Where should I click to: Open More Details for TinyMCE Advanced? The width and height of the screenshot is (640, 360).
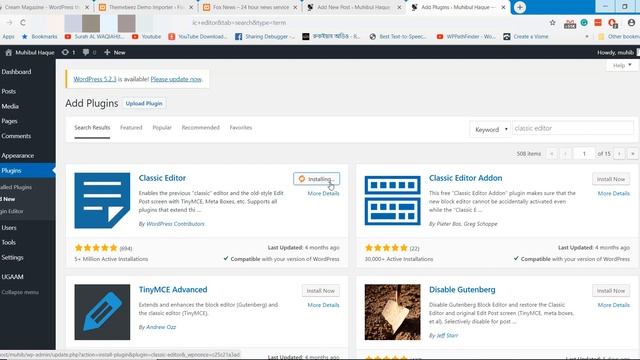[x=323, y=305]
